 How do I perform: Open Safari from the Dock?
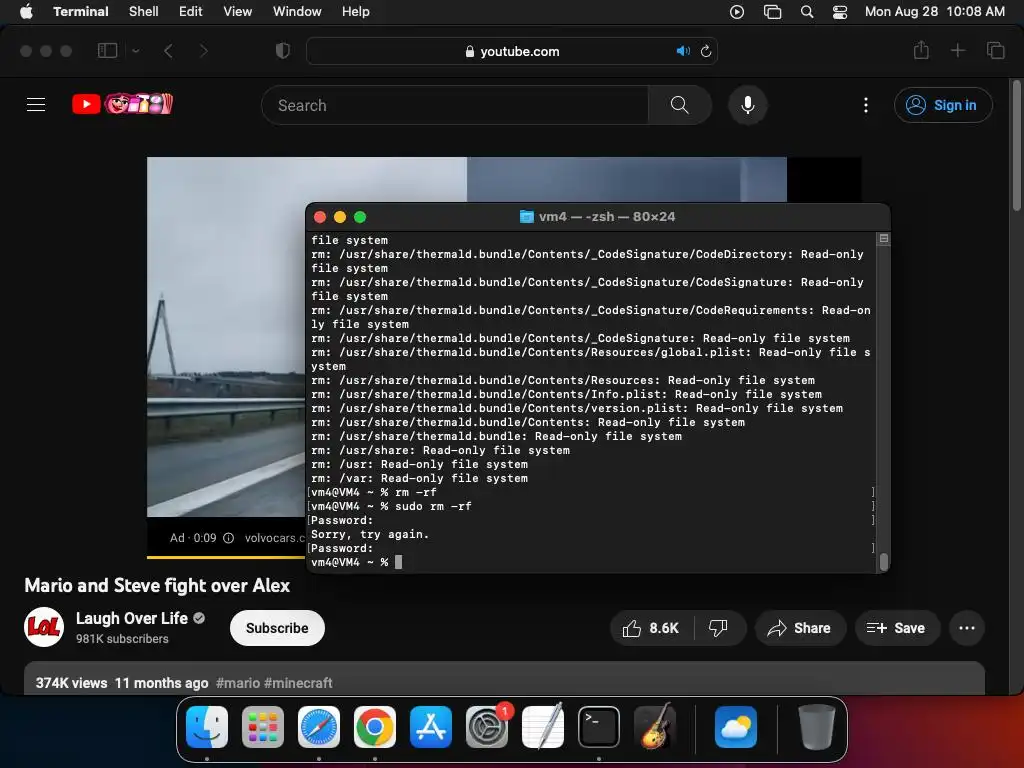pos(319,727)
